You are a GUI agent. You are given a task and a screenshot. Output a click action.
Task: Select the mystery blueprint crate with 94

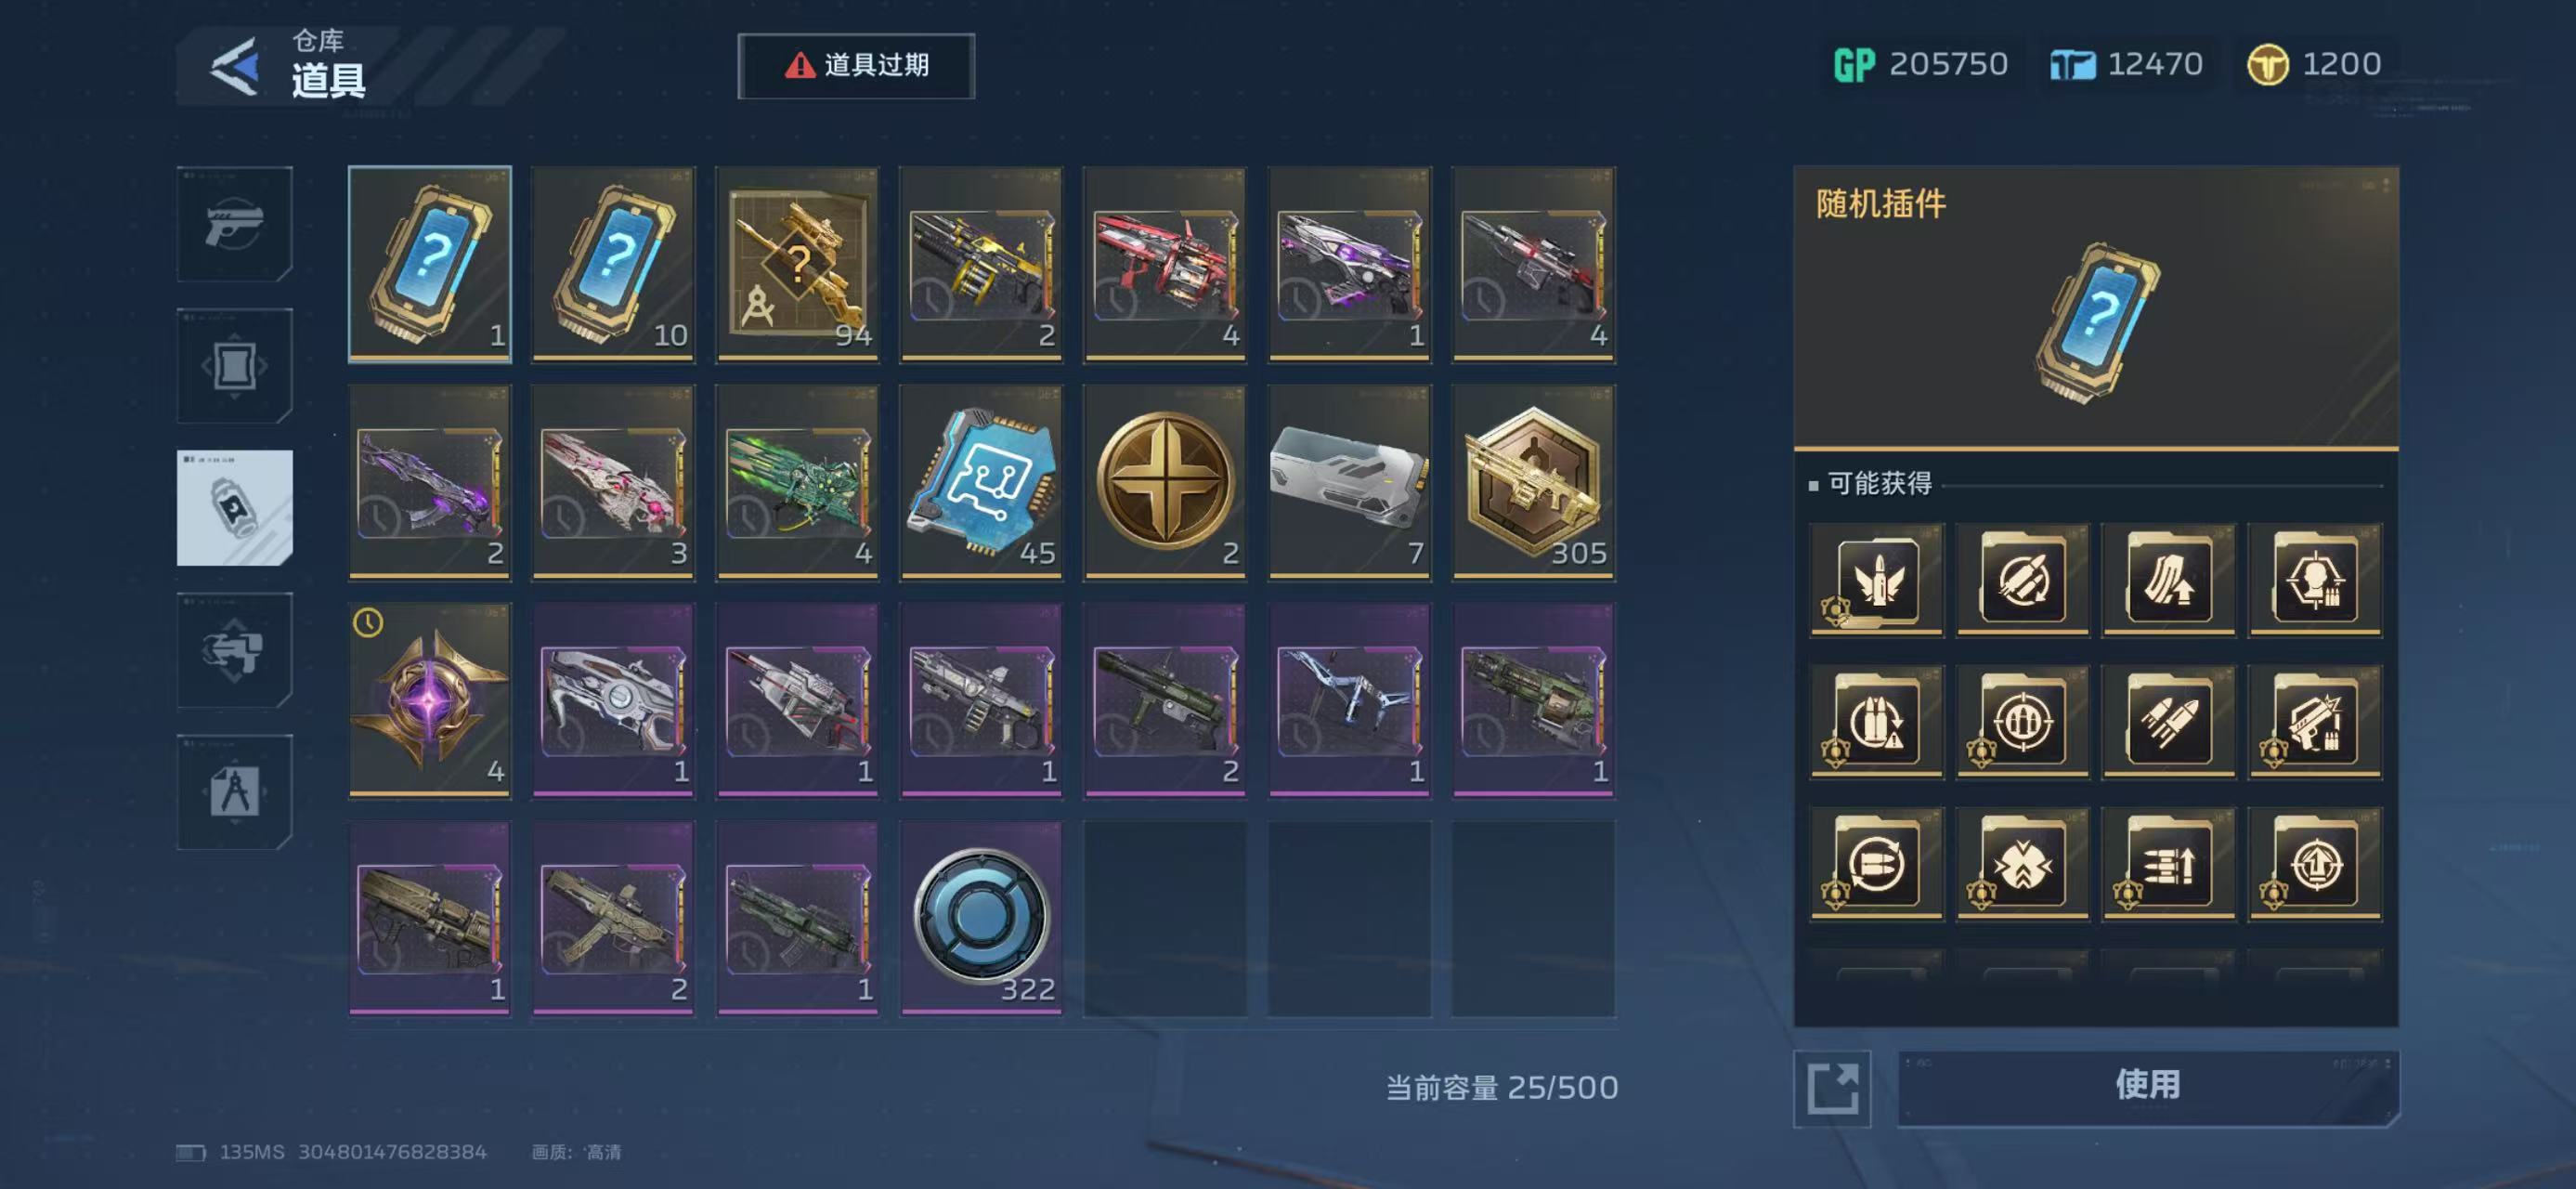coord(797,263)
